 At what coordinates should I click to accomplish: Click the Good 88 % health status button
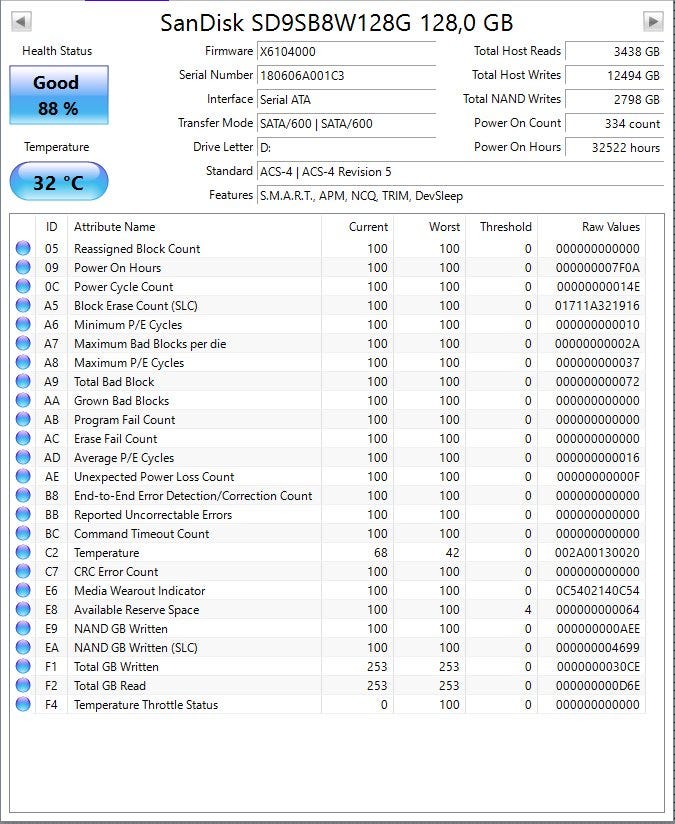(x=59, y=95)
